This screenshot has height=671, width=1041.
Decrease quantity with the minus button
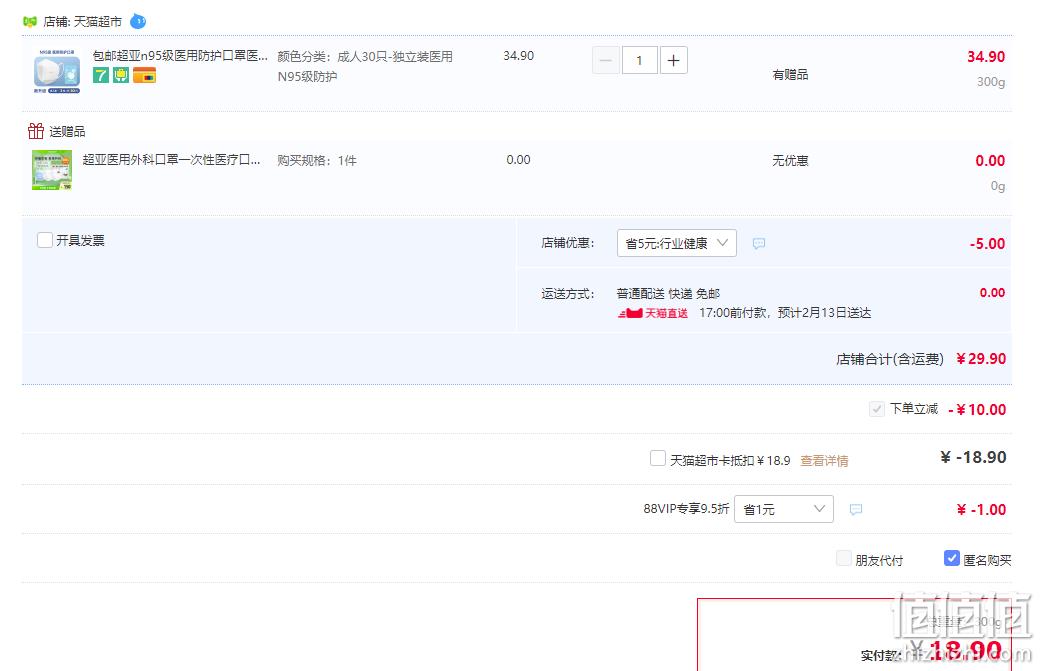(605, 60)
